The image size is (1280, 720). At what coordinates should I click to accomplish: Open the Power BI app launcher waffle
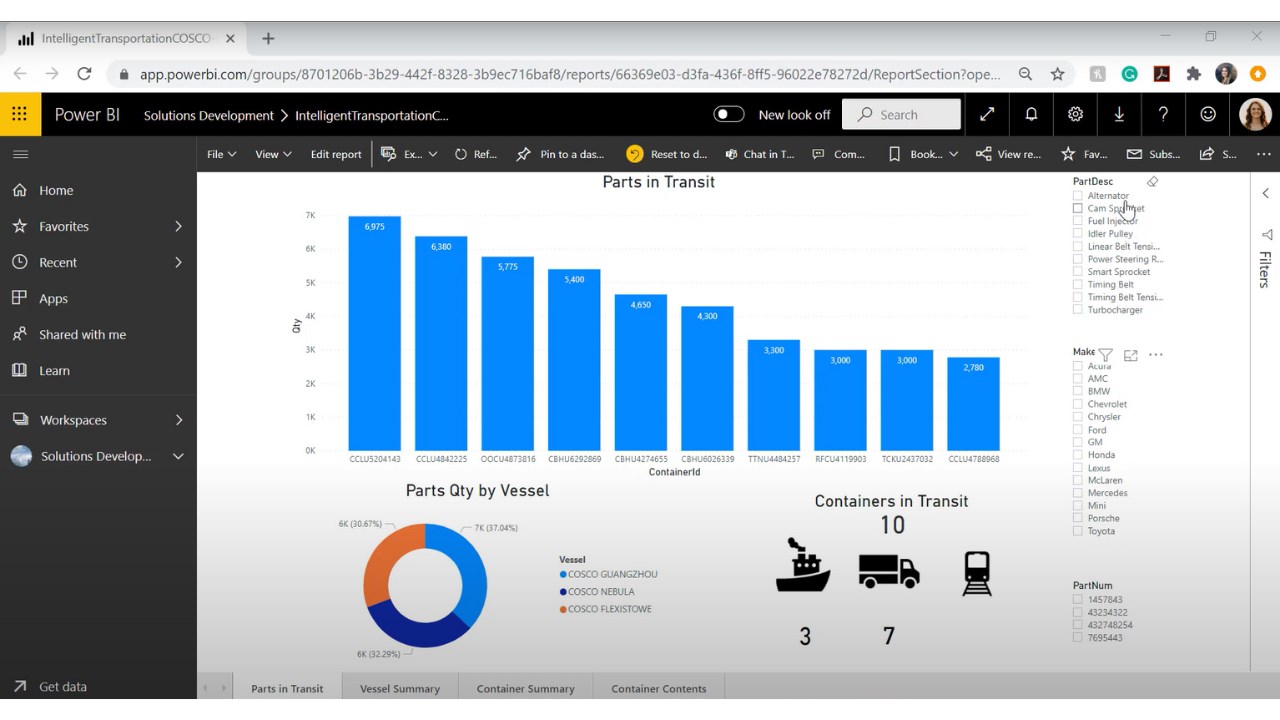20,114
